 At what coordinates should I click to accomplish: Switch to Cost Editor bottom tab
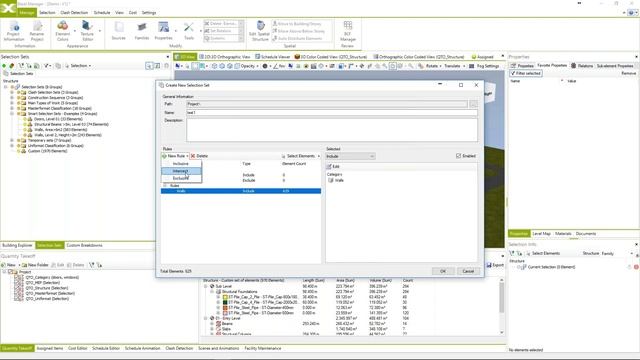click(x=78, y=349)
